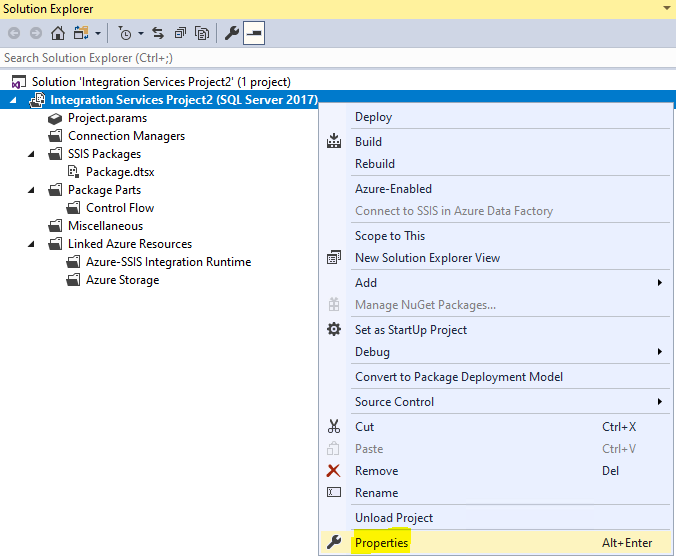Screen dimensions: 676x556
Task: Click the Linked Azure Resources folder icon
Action: coord(55,244)
